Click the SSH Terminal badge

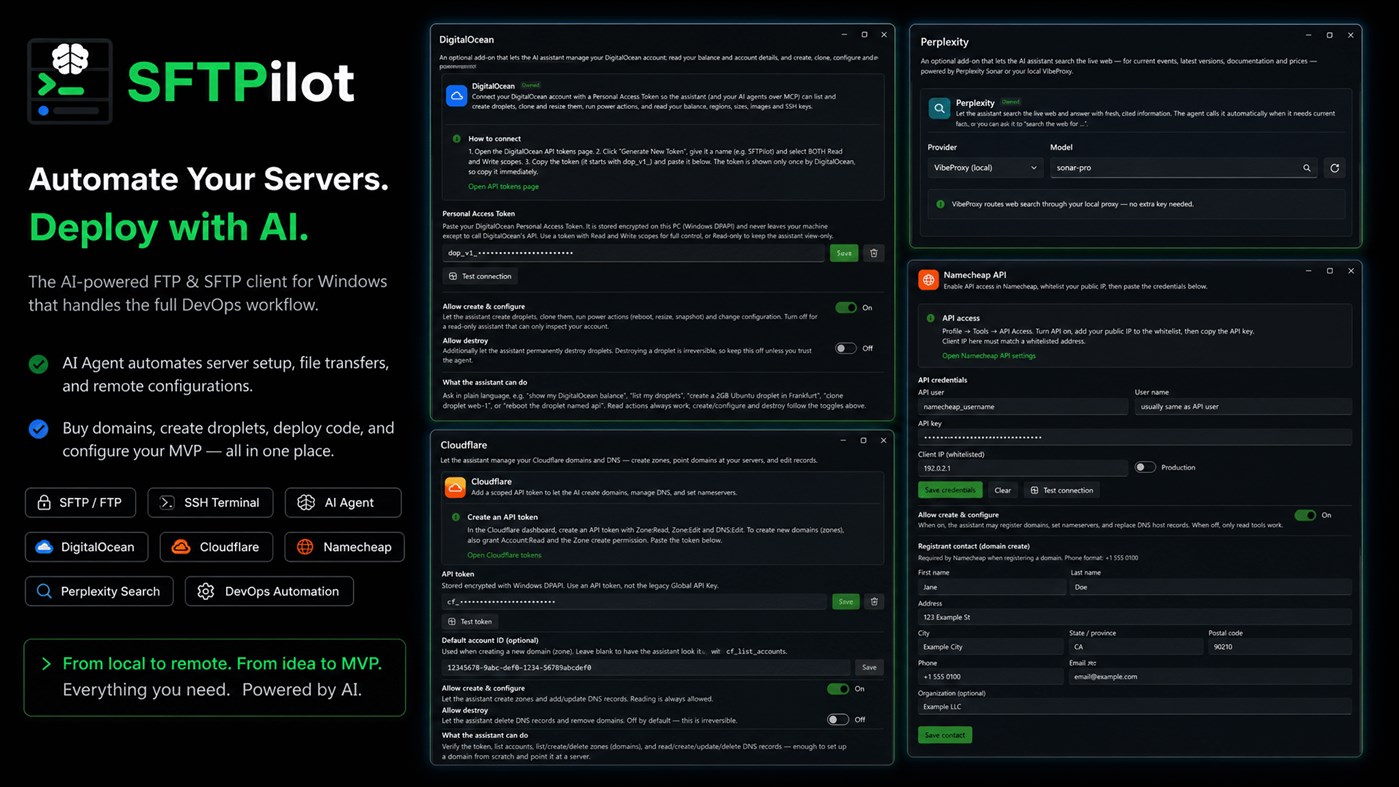[210, 502]
